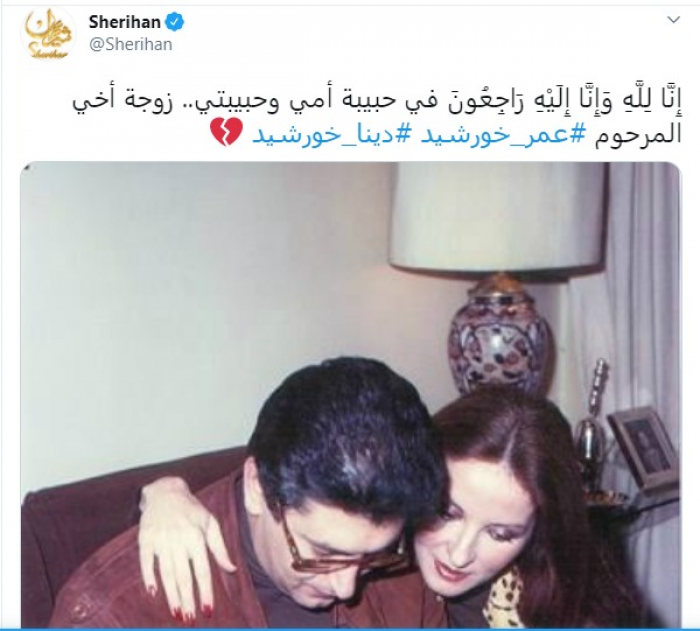Expand the tweet options chevron
The image size is (700, 631).
tap(673, 20)
